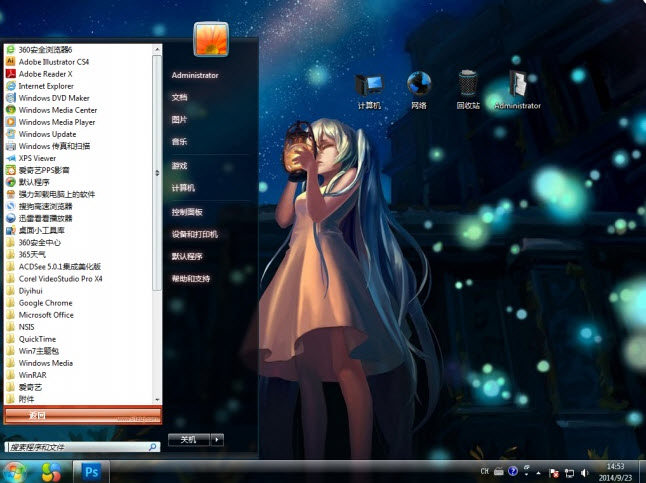The width and height of the screenshot is (646, 483).
Task: Expand the Win7主题包 folder
Action: 33,351
